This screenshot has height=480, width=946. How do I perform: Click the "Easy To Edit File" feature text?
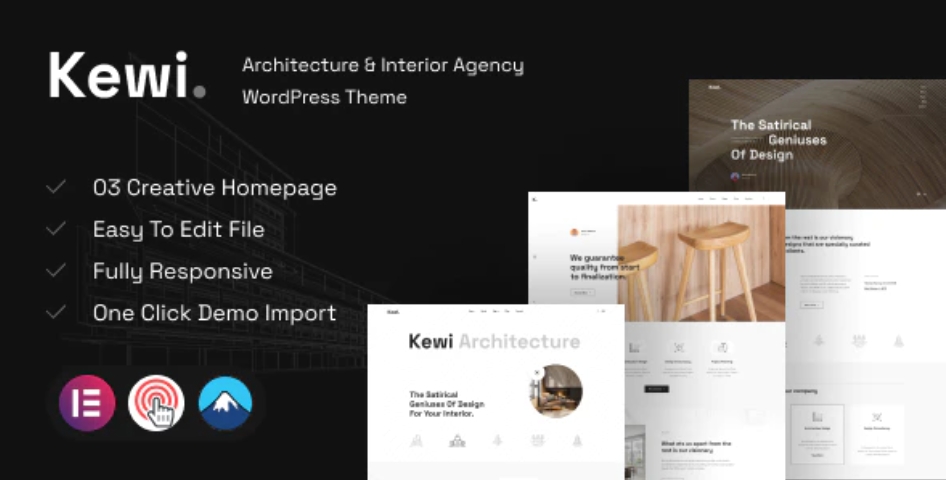[179, 229]
